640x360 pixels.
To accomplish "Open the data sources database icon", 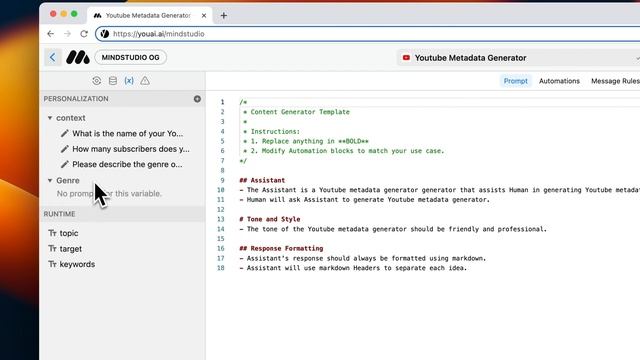I will (x=113, y=81).
